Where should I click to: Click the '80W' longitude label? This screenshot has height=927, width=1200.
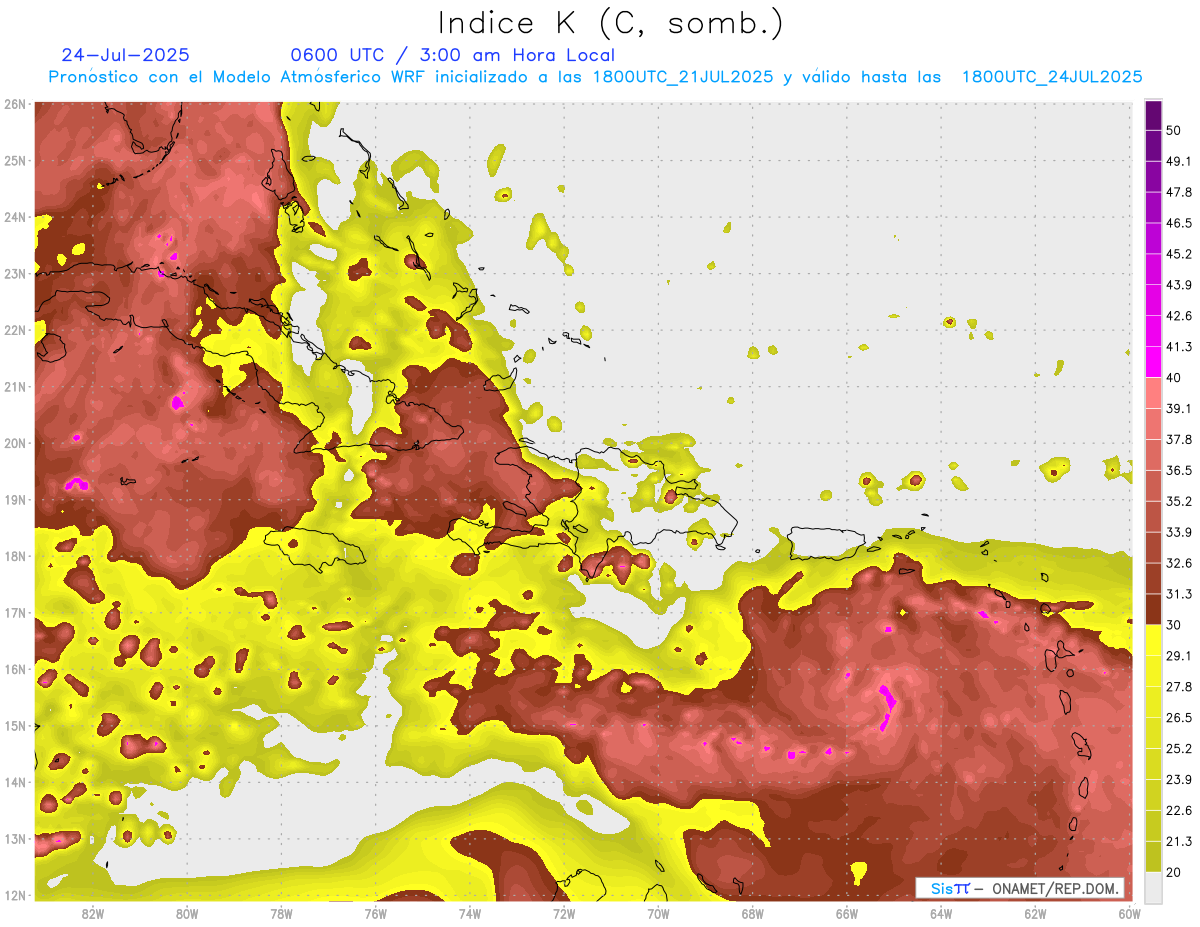[x=187, y=913]
